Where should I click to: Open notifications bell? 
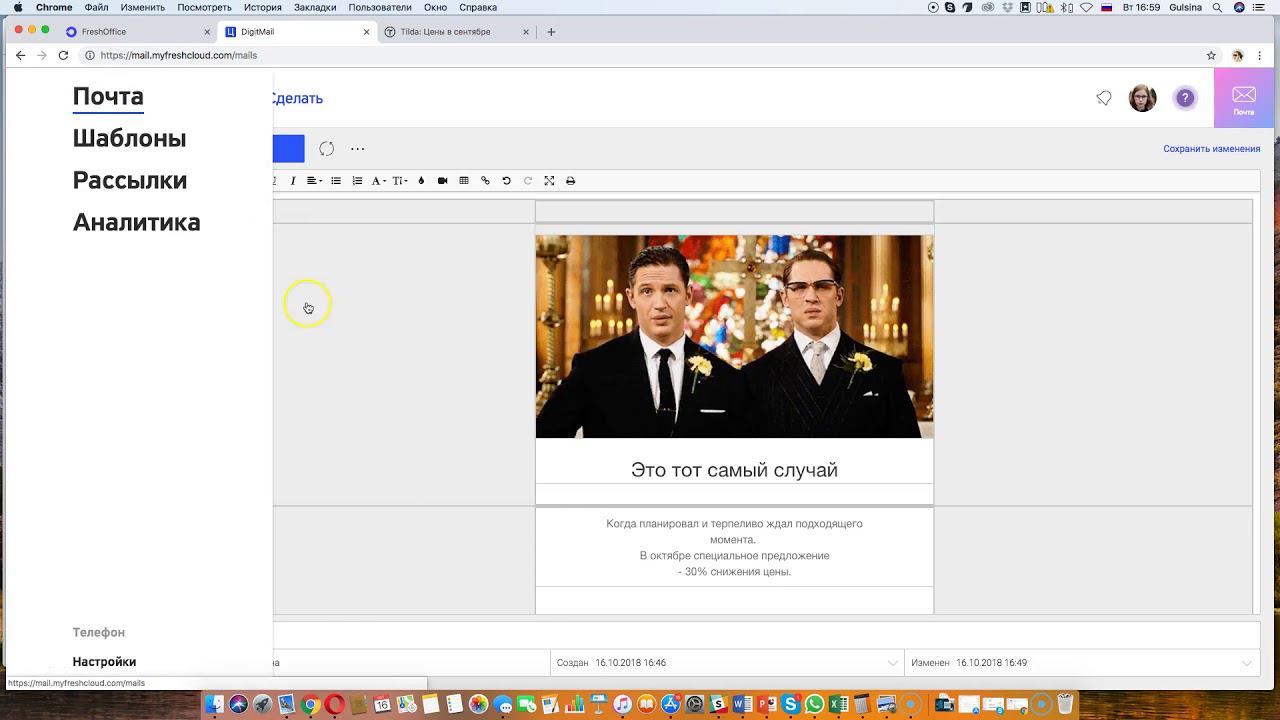(1104, 98)
